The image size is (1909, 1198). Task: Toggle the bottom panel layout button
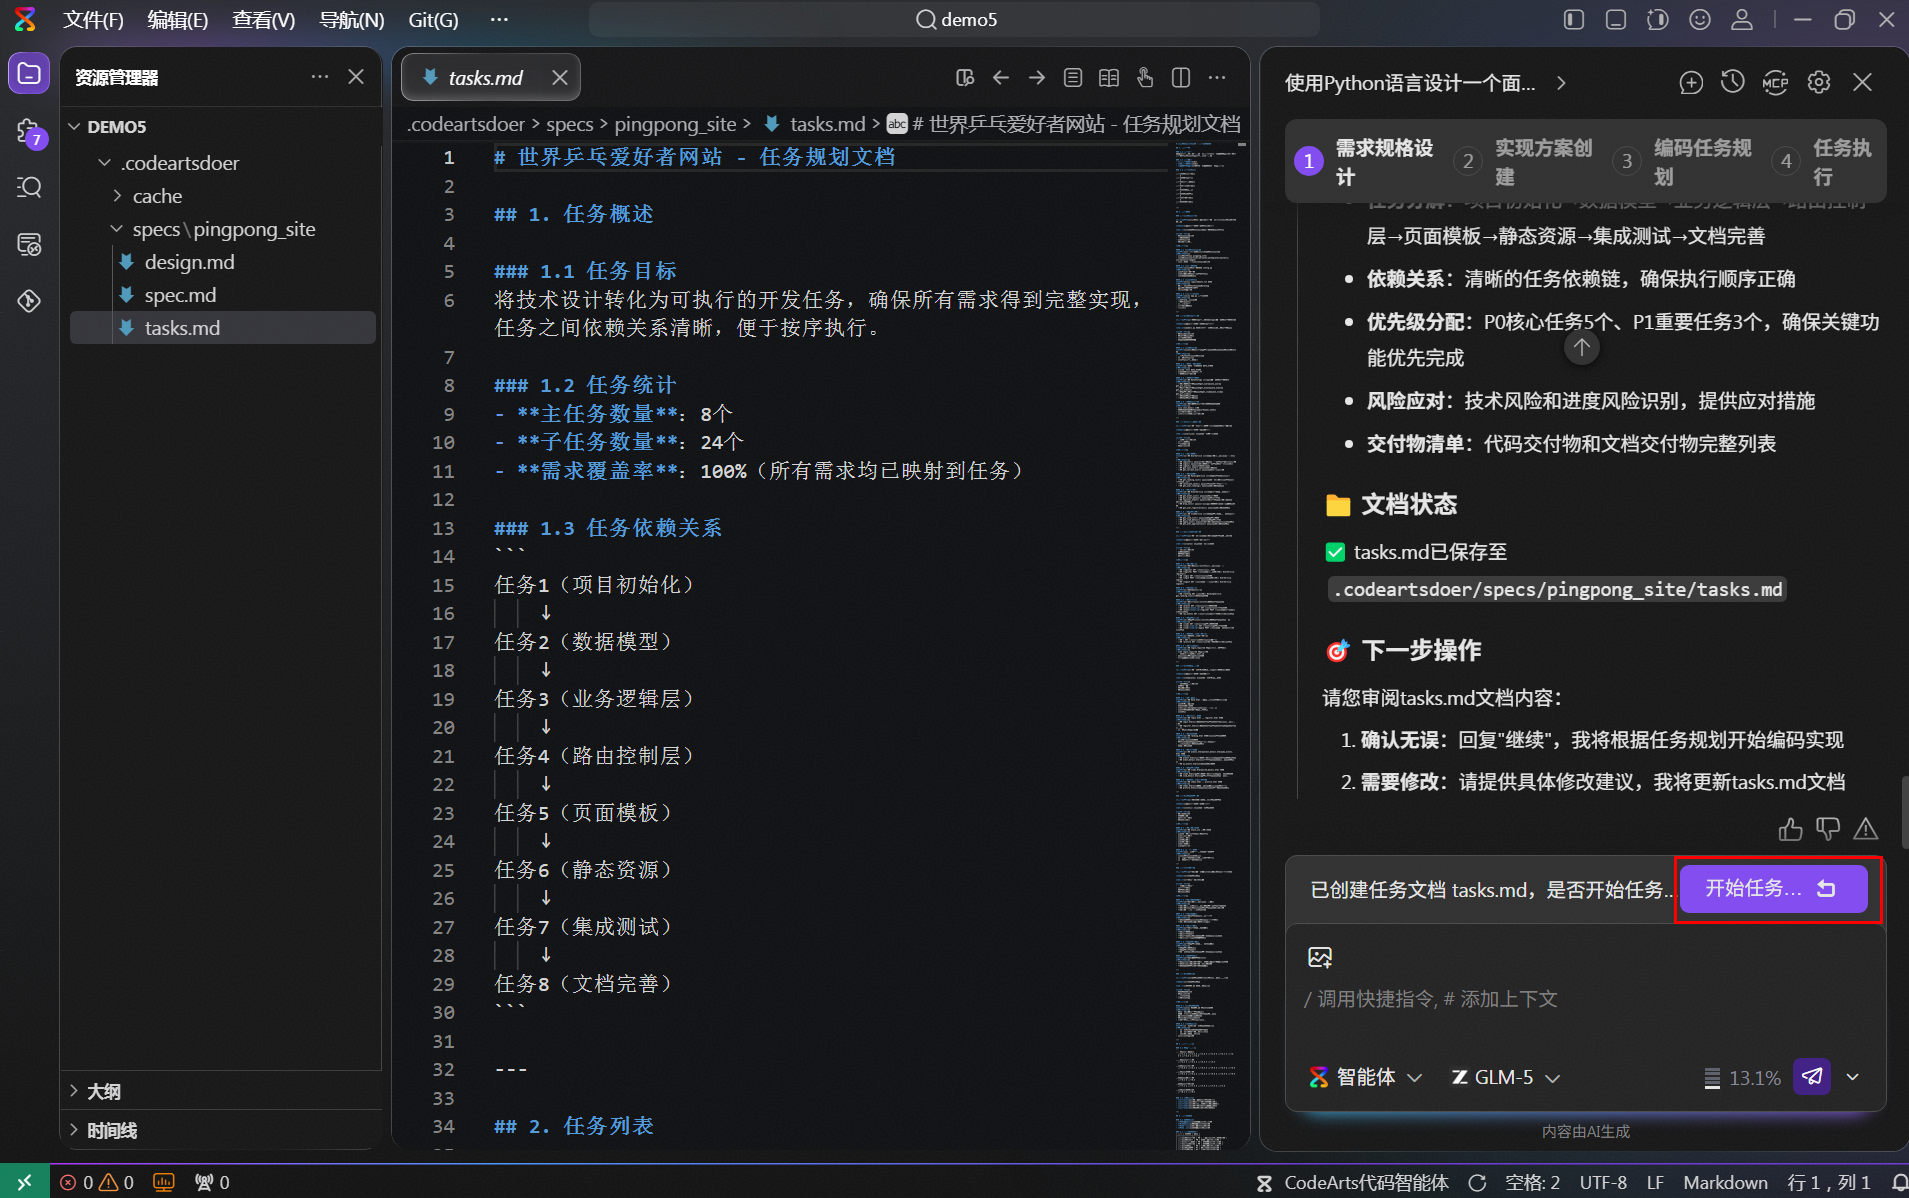pos(1616,20)
